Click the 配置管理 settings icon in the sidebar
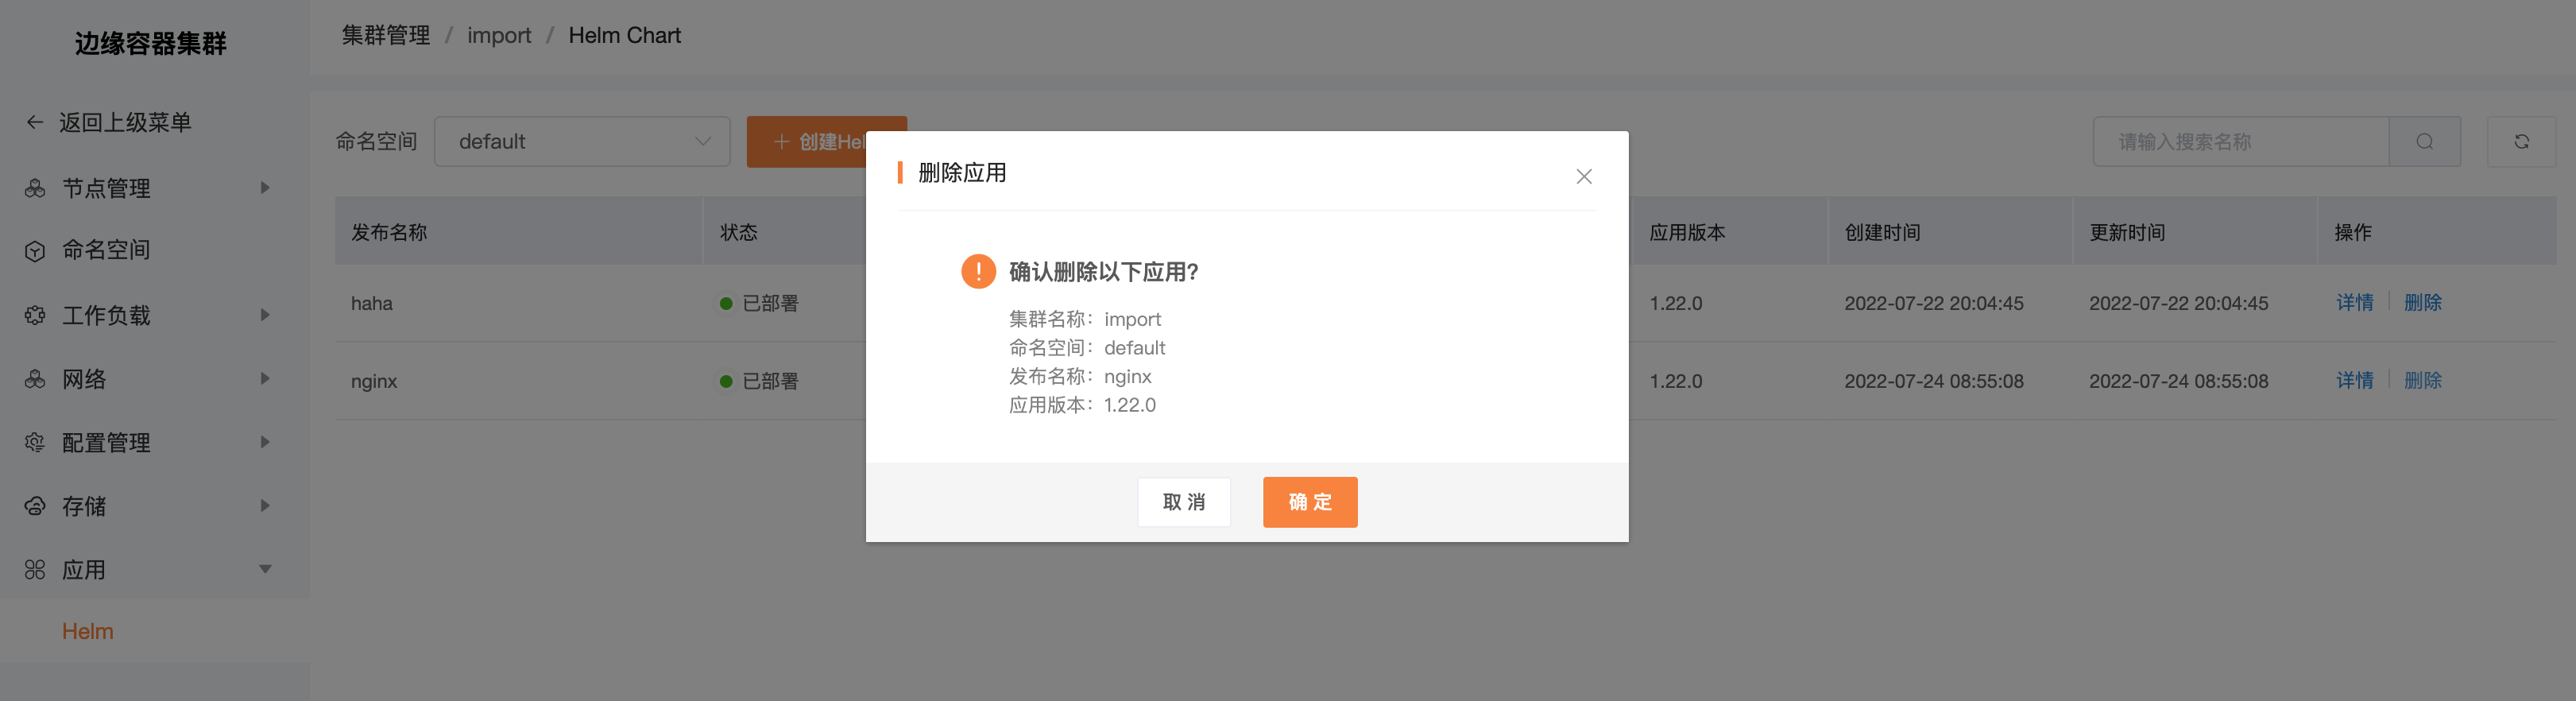The image size is (2576, 701). click(35, 442)
